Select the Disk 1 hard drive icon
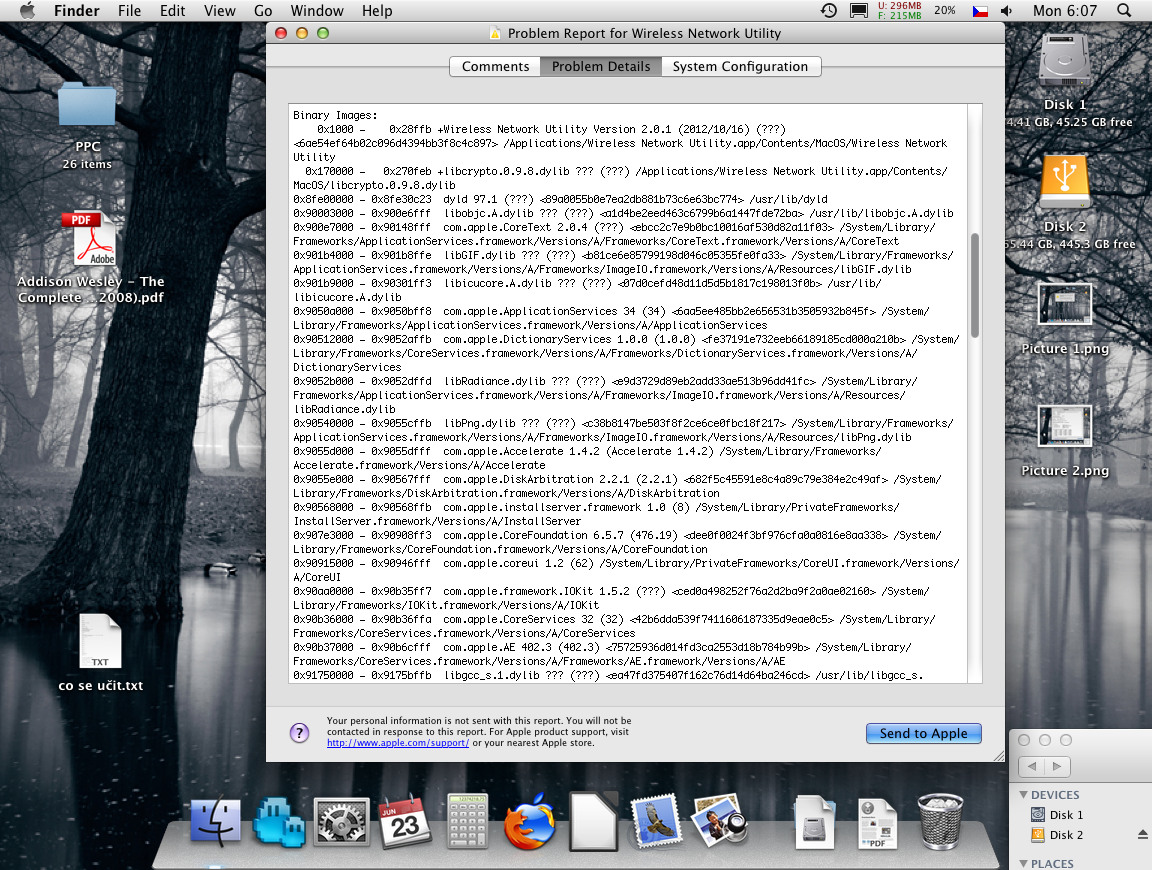 point(1065,62)
